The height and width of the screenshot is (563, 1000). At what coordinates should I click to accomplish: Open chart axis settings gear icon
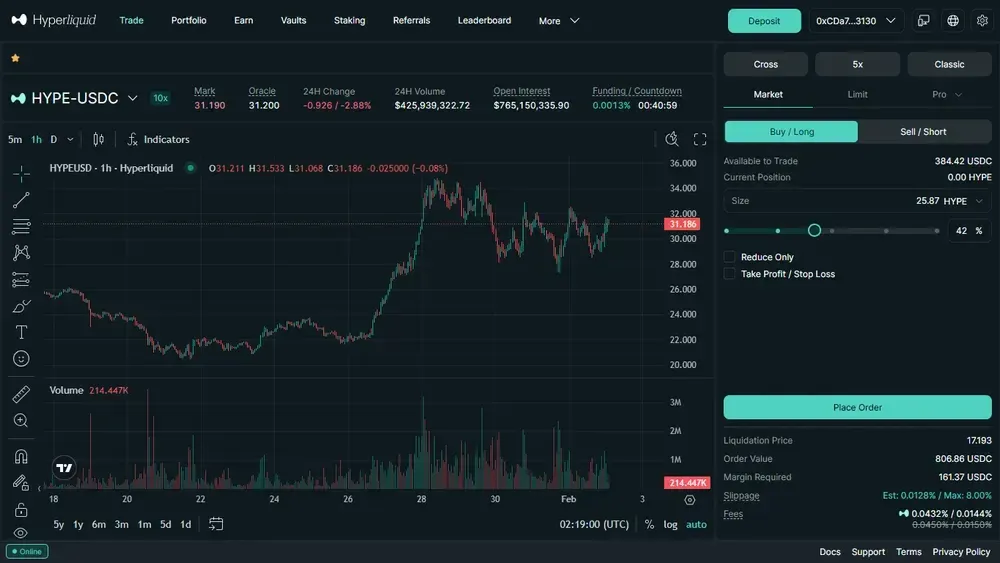coord(689,500)
